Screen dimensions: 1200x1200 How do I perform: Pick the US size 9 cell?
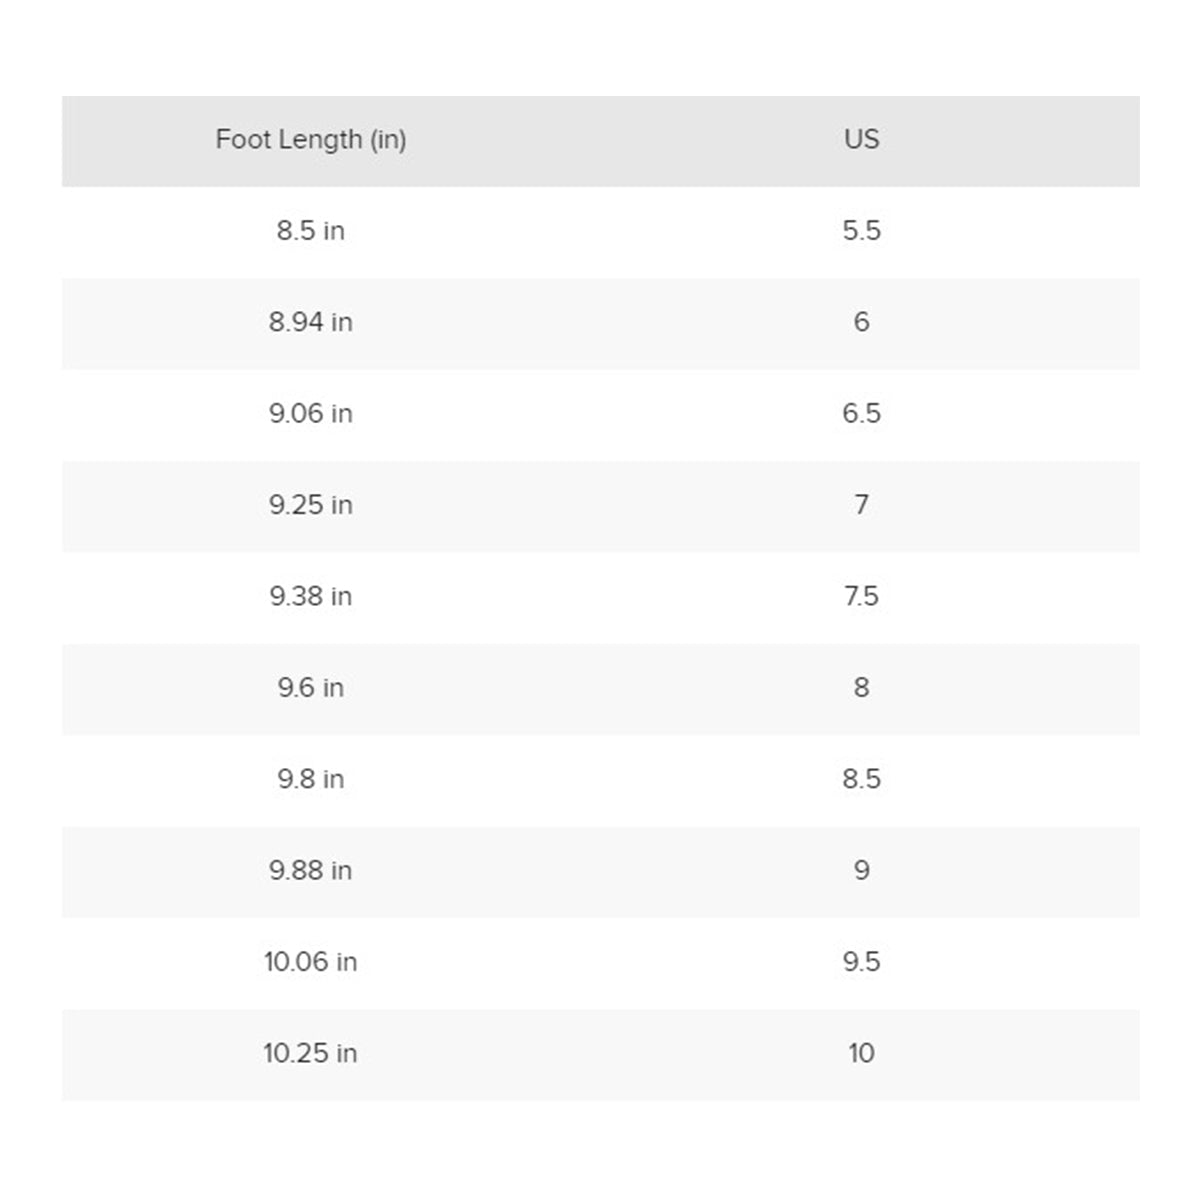tap(861, 871)
